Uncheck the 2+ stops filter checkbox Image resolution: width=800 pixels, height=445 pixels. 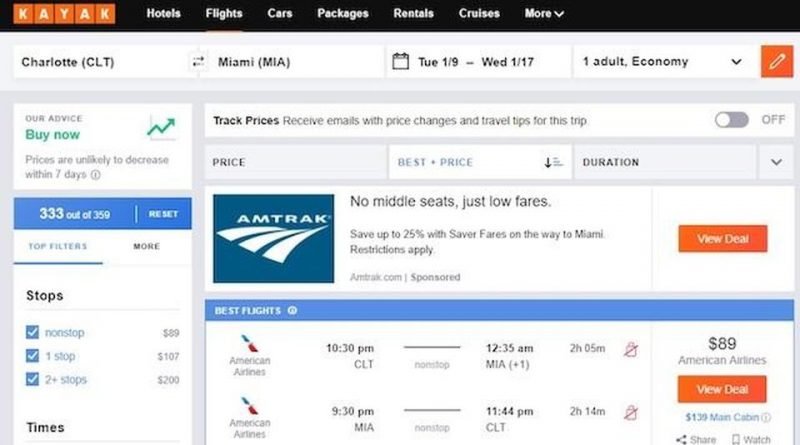[x=32, y=379]
